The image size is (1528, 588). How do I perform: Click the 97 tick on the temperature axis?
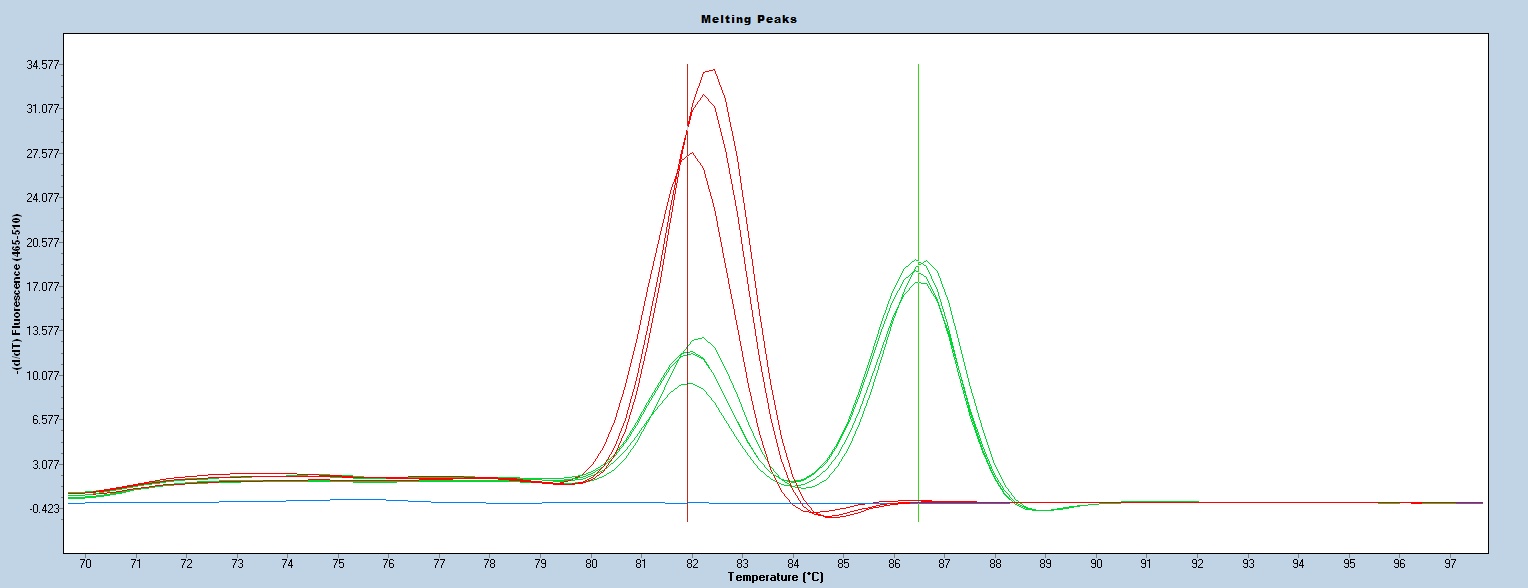click(1450, 564)
